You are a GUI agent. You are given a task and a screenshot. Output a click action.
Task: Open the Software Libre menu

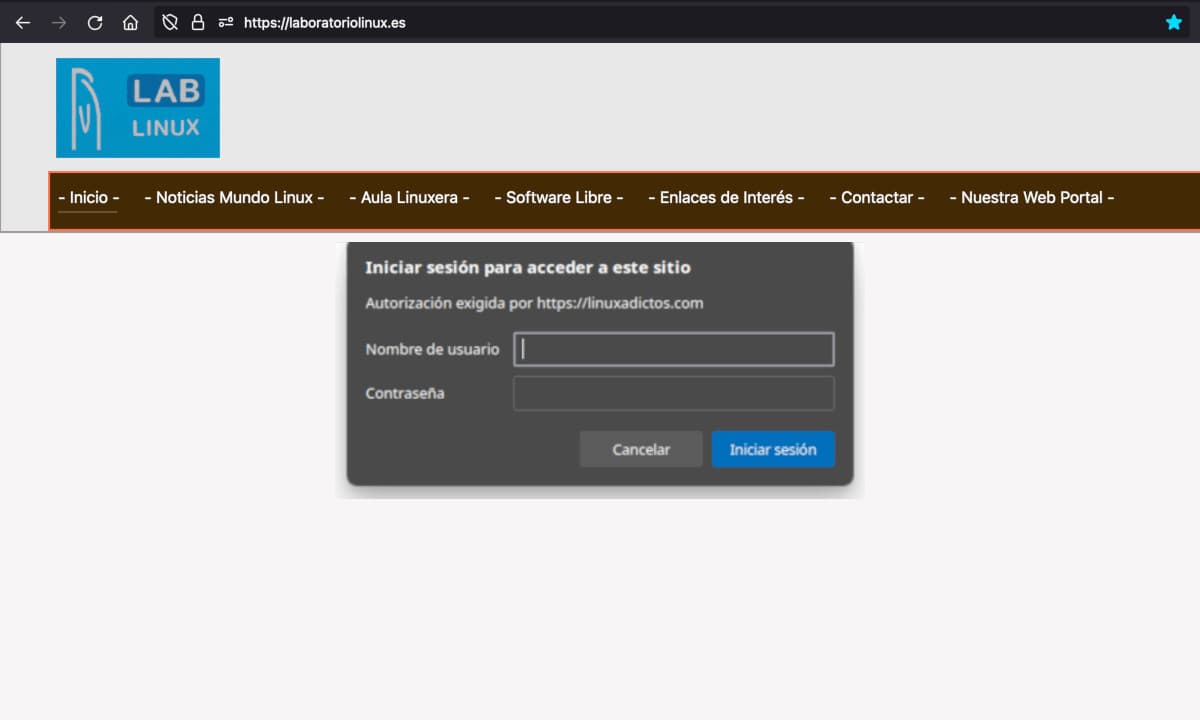pyautogui.click(x=558, y=198)
